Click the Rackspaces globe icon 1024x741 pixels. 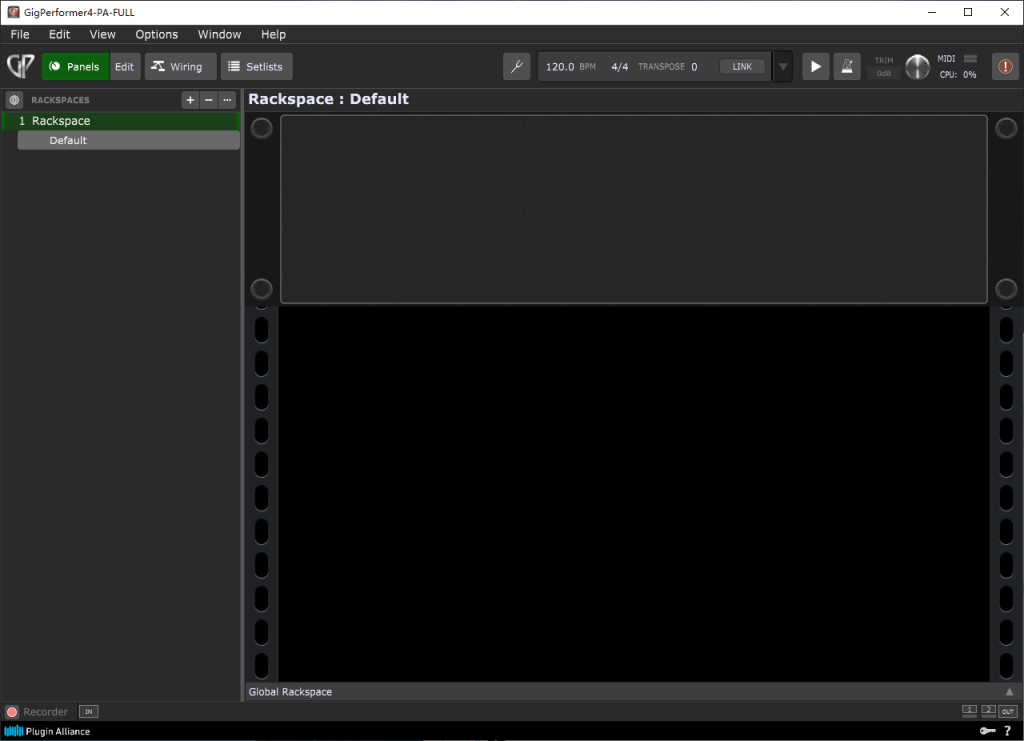[14, 100]
